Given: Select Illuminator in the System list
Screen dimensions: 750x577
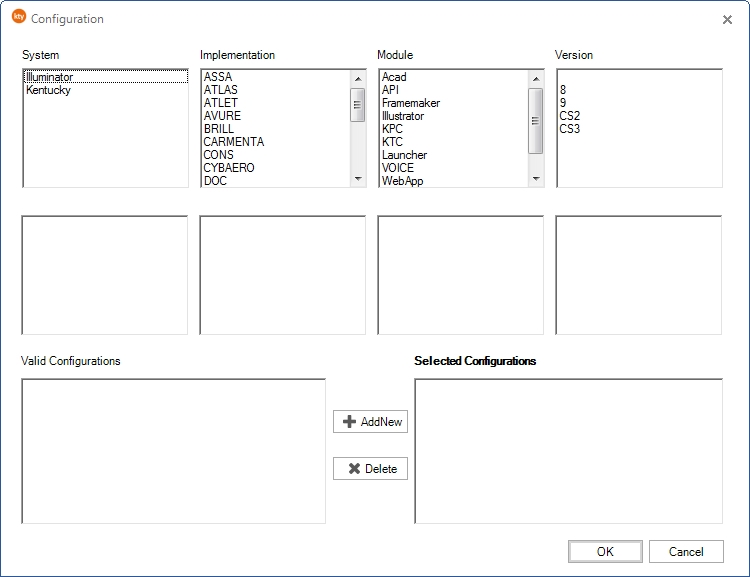Looking at the screenshot, I should click(50, 77).
